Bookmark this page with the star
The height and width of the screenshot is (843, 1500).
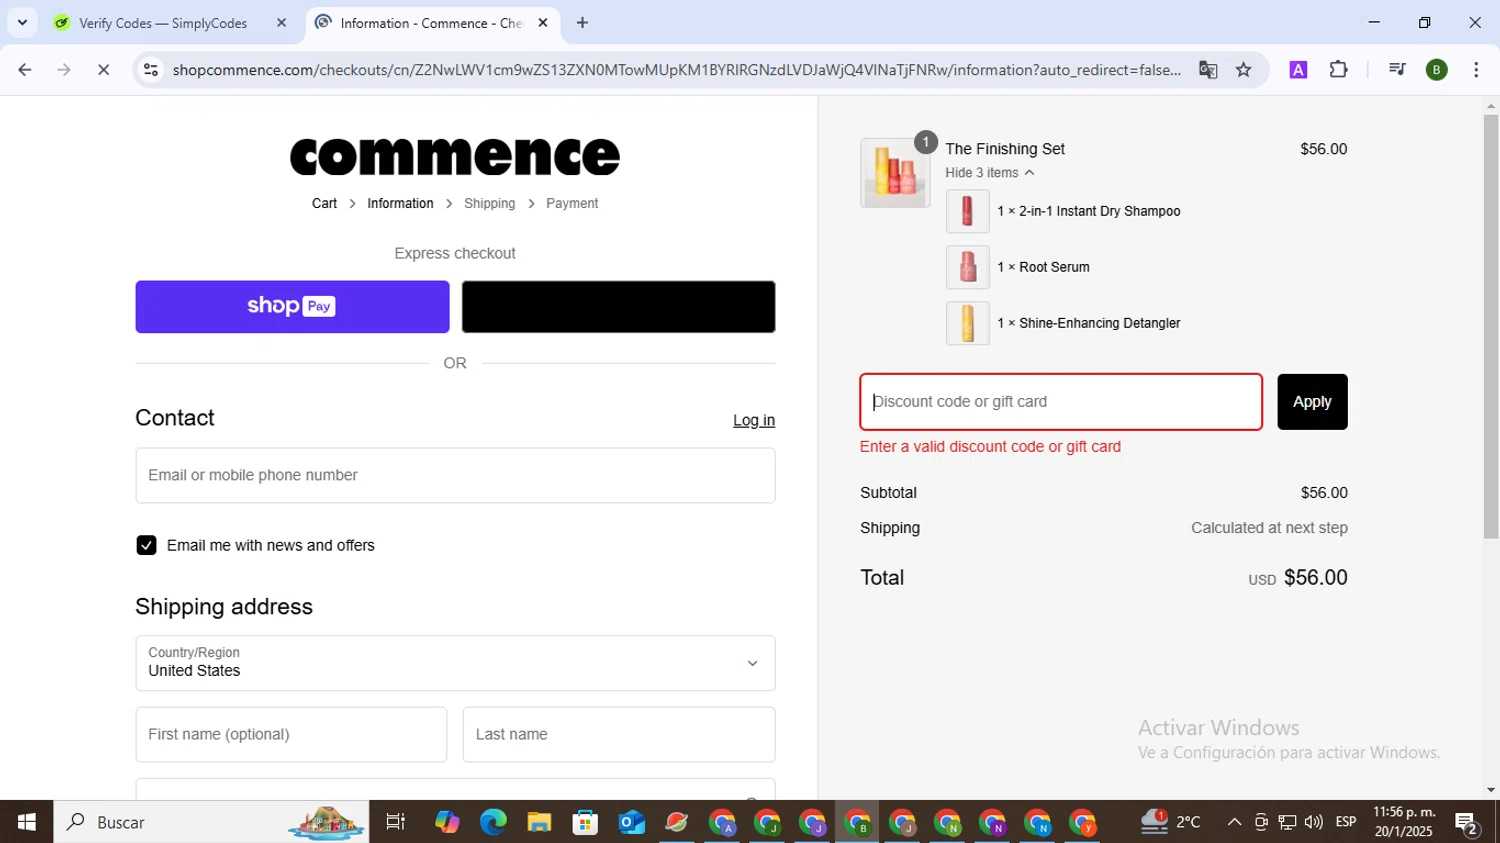click(x=1244, y=70)
